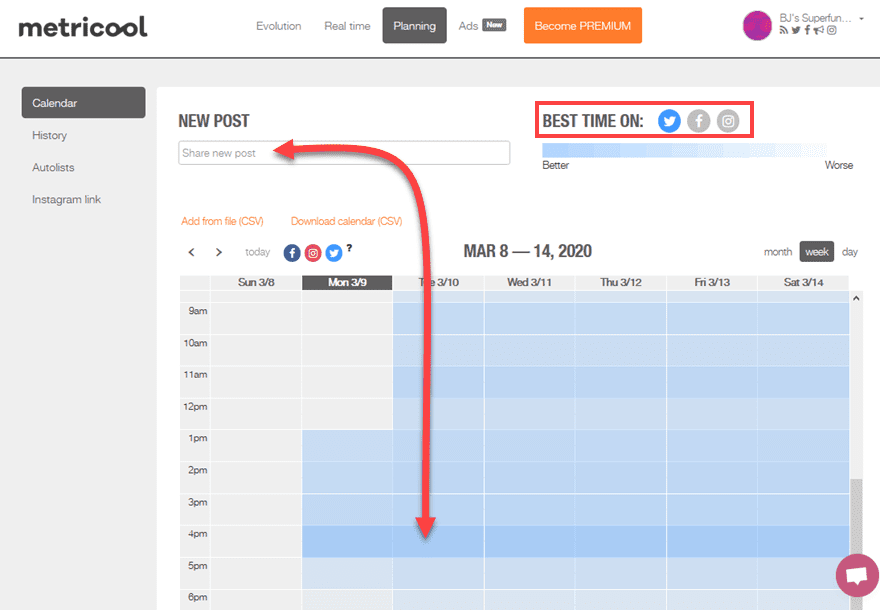Open History from the sidebar
The image size is (880, 610).
(49, 135)
